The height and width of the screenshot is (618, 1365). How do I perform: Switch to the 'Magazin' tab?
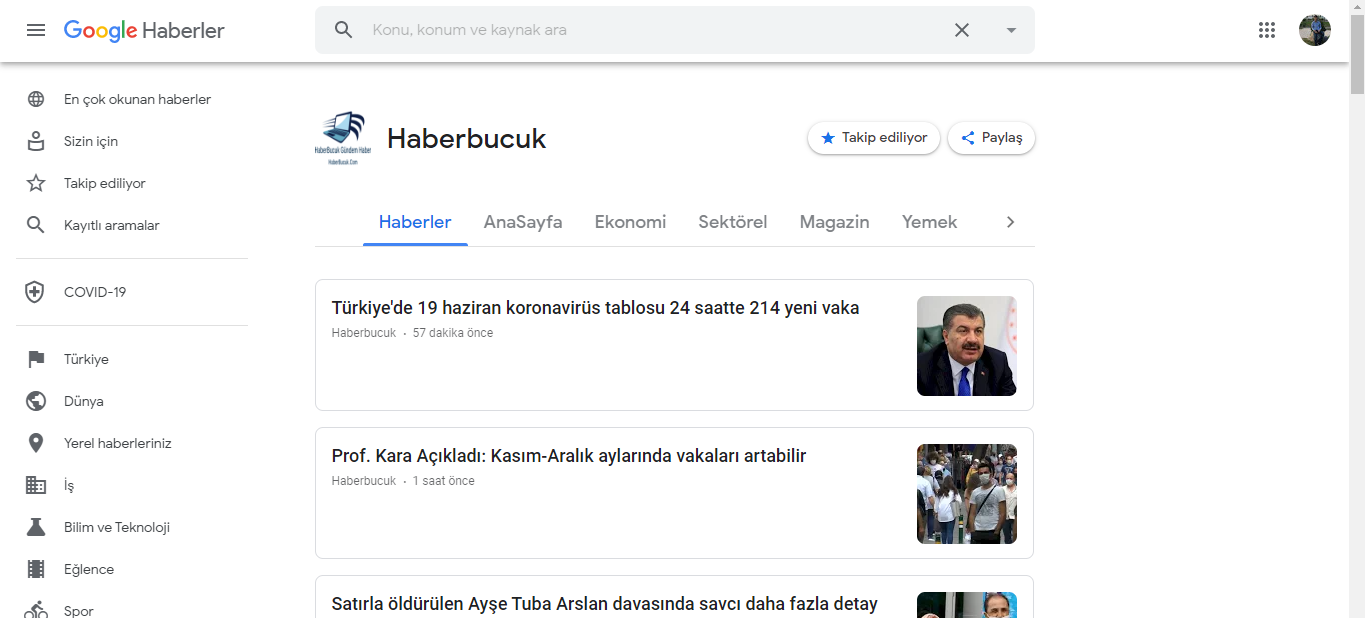point(835,222)
